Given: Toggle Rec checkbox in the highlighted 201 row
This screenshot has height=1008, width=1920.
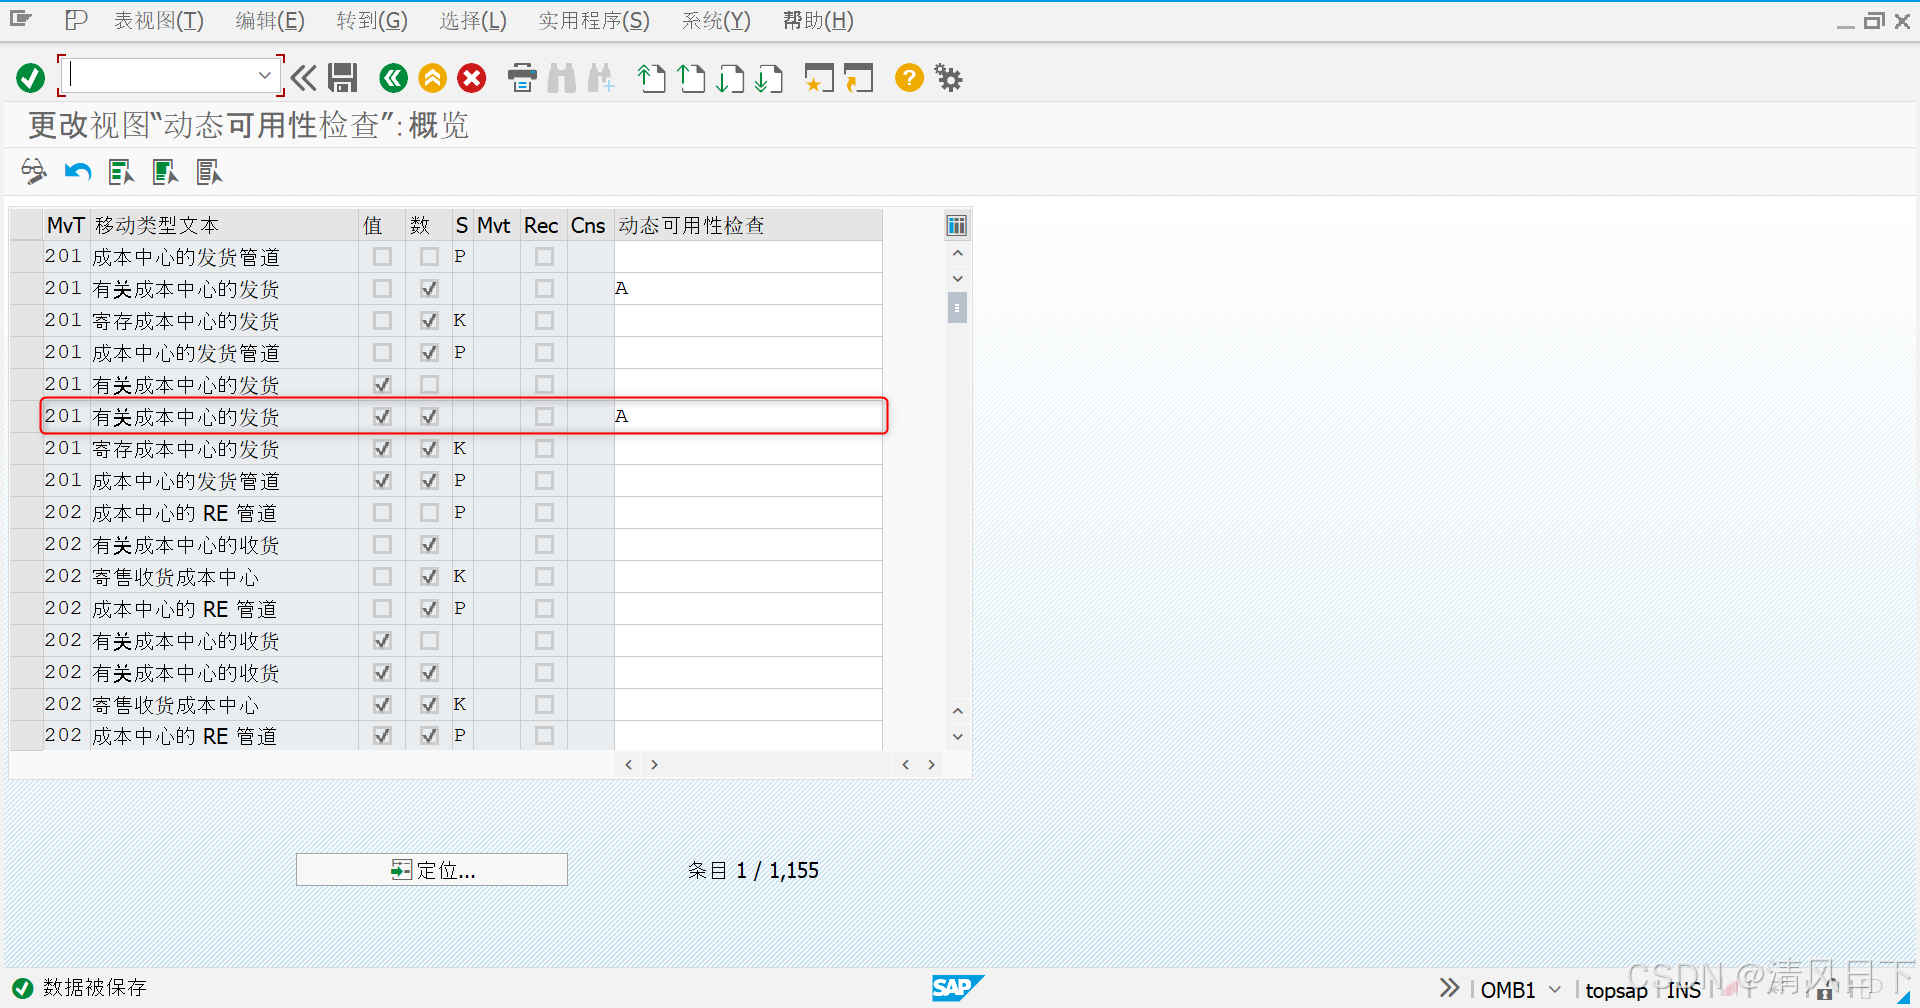Looking at the screenshot, I should [x=544, y=417].
